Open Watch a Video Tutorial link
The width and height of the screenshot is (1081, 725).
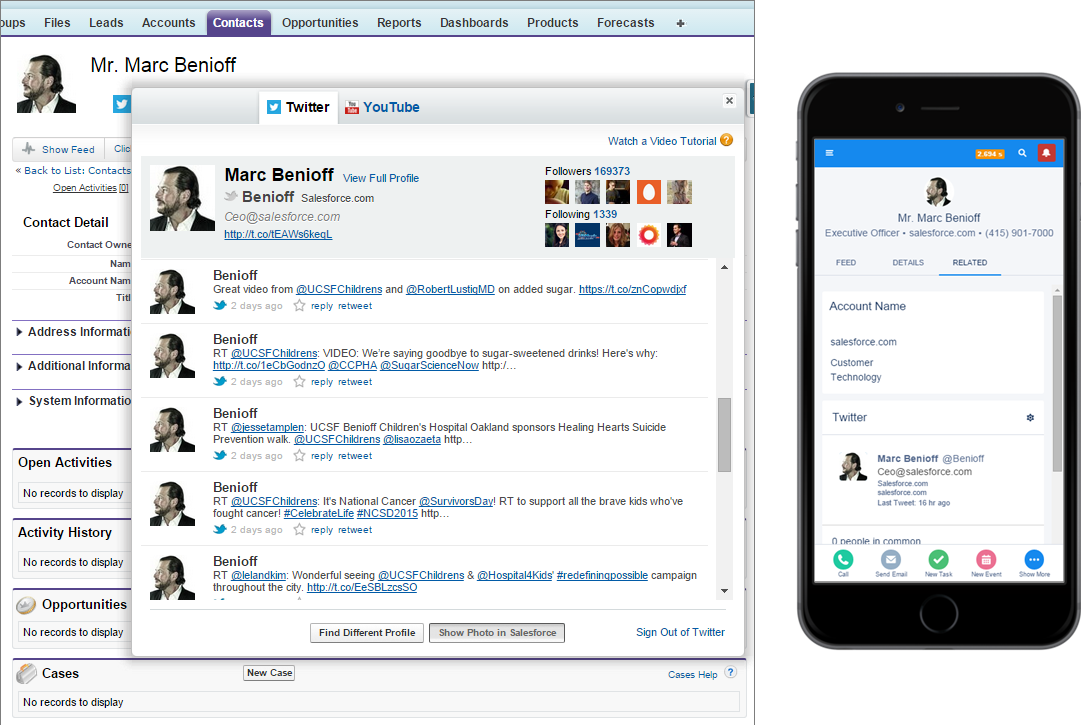pyautogui.click(x=662, y=141)
